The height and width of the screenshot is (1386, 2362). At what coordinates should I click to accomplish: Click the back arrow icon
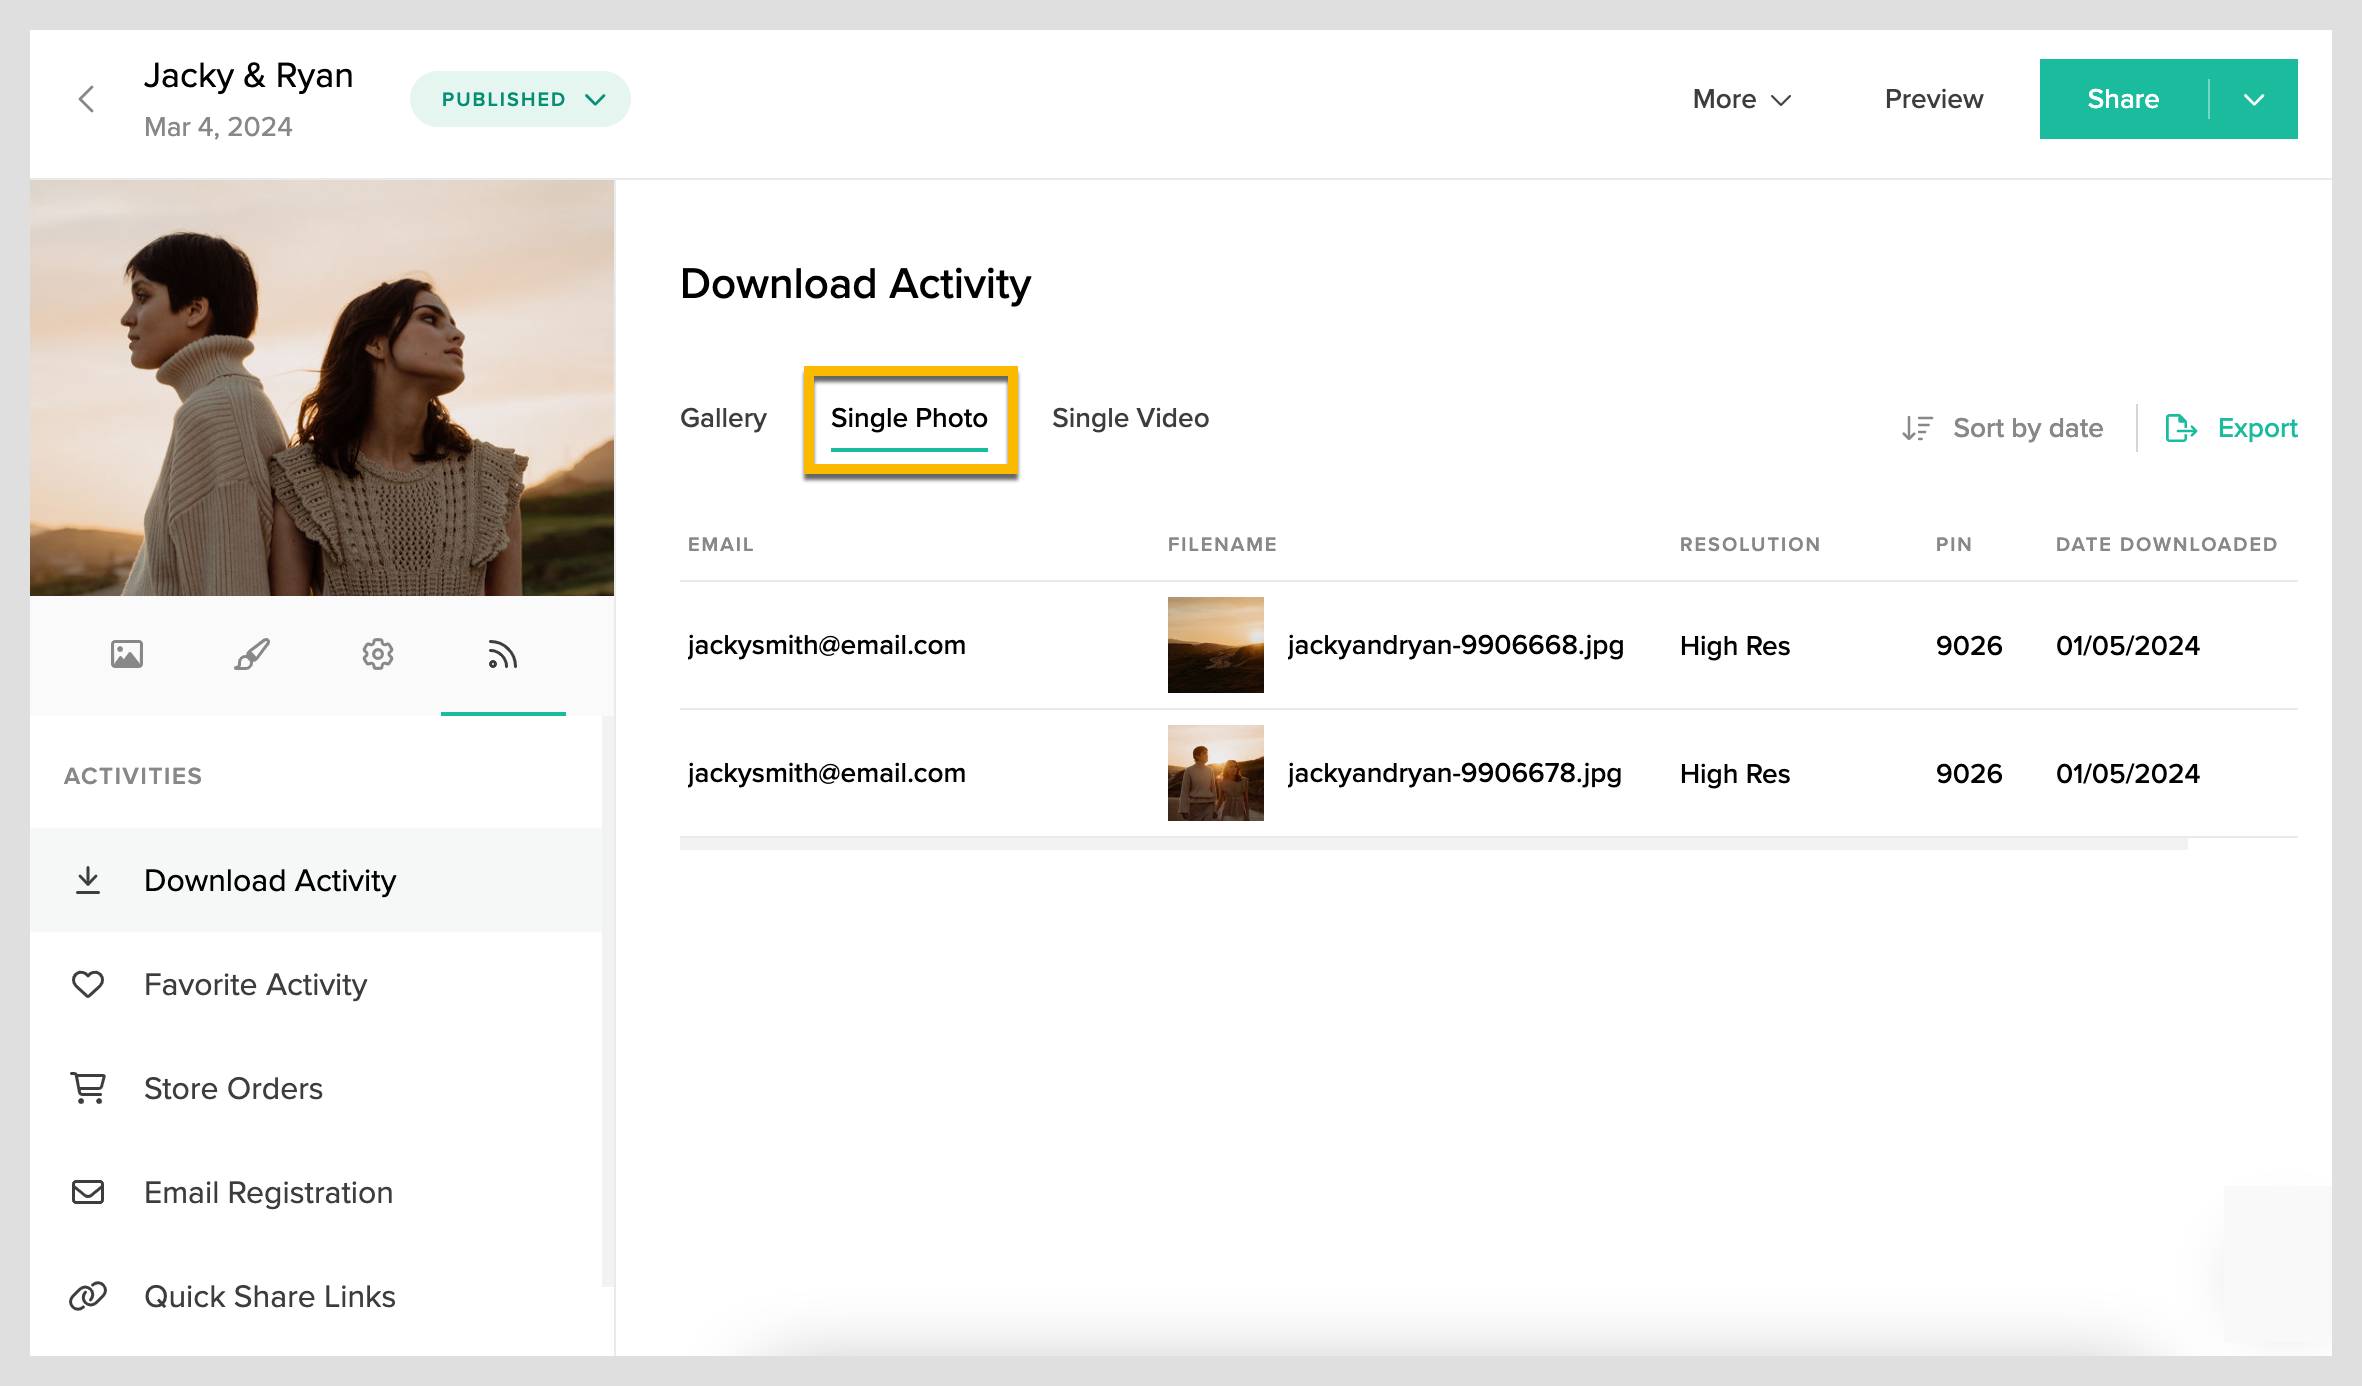coord(87,99)
